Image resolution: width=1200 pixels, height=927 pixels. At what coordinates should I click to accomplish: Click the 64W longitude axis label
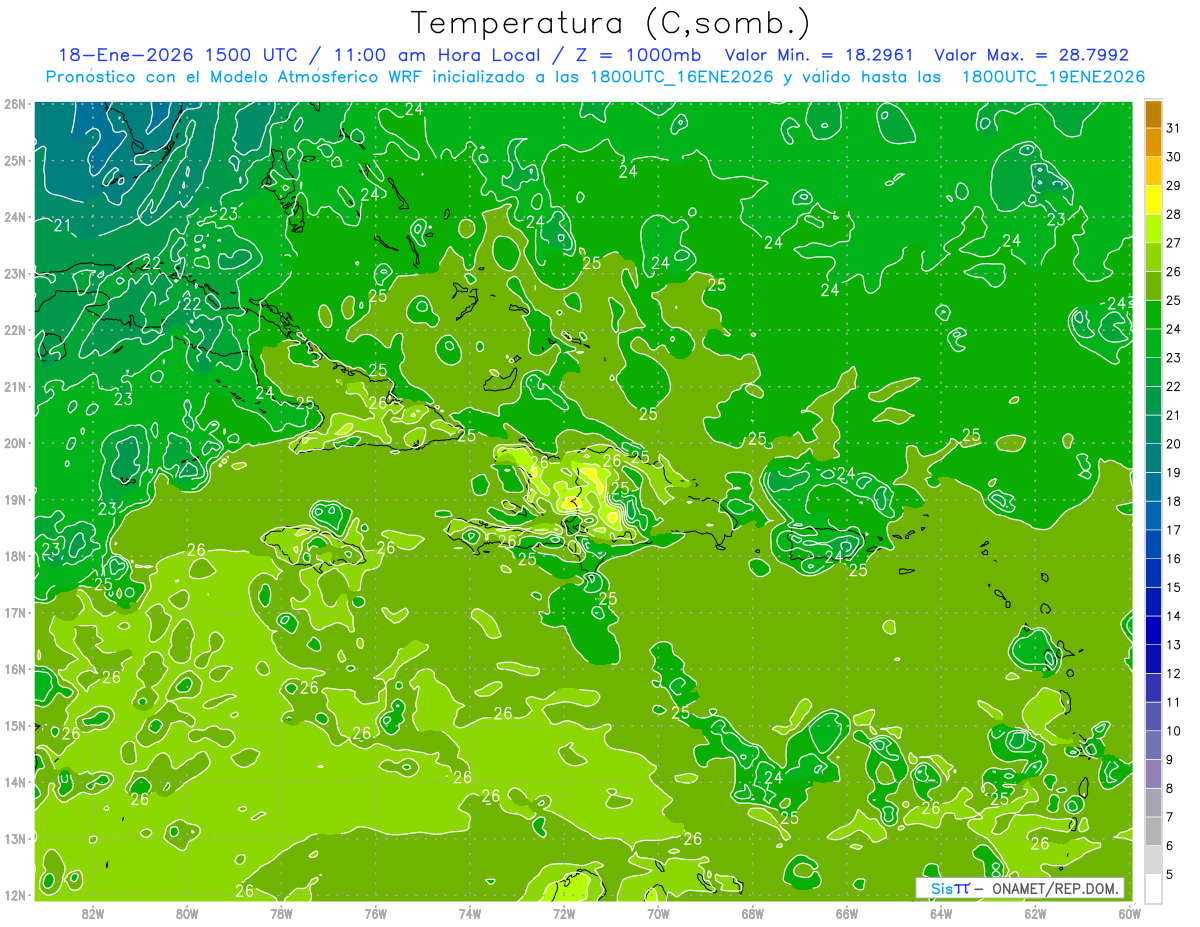coord(941,913)
